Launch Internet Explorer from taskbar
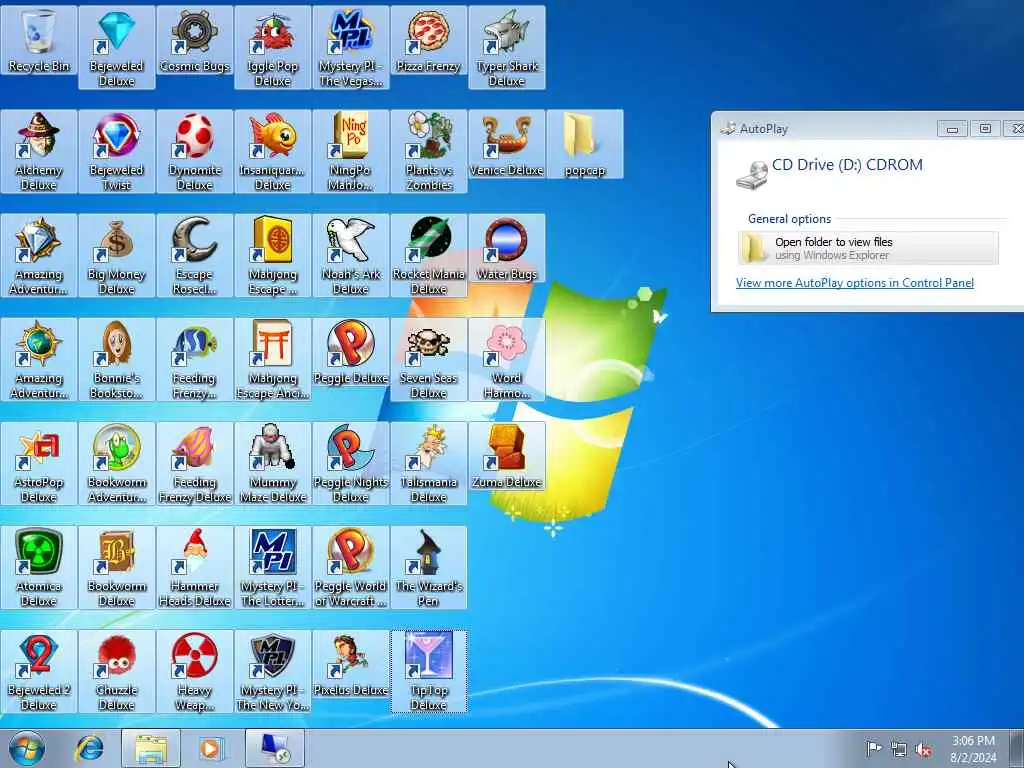The image size is (1024, 768). (89, 748)
